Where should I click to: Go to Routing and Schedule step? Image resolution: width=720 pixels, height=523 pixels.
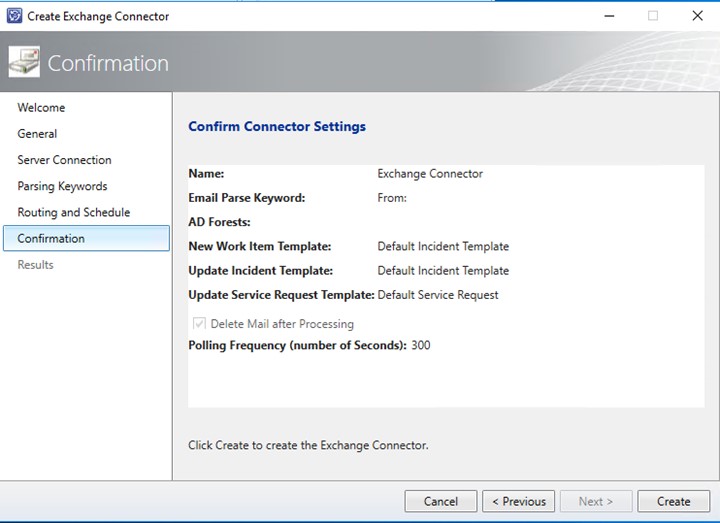tap(73, 212)
